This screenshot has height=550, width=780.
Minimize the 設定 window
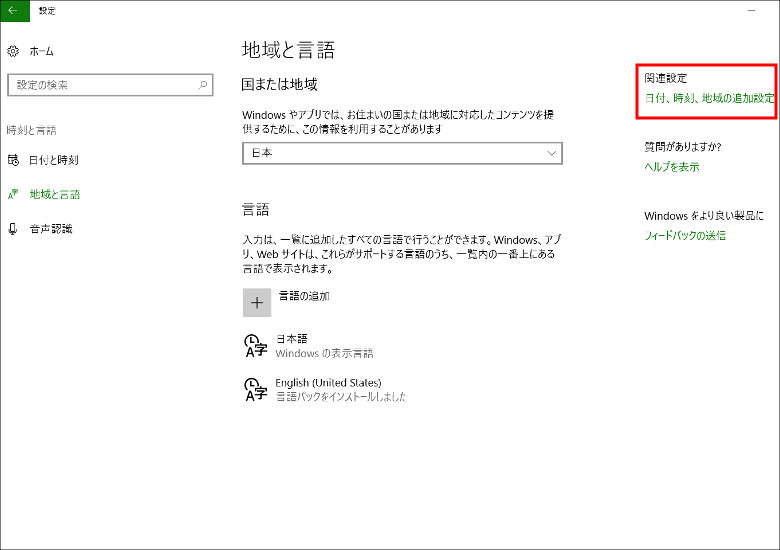751,10
